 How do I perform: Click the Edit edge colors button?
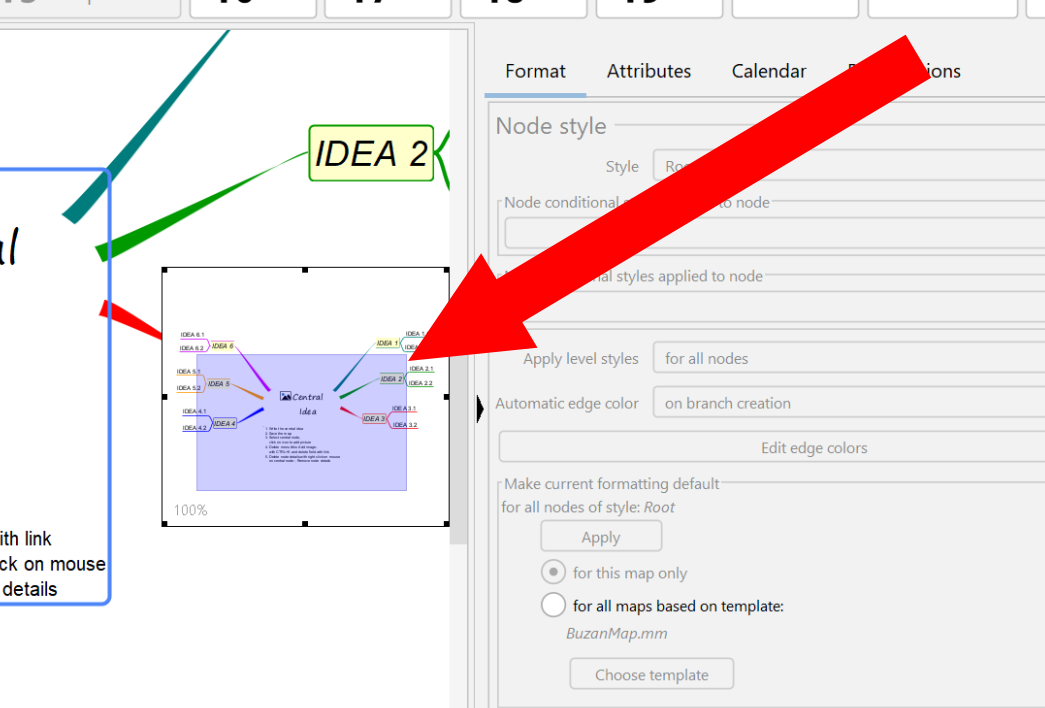[772, 447]
